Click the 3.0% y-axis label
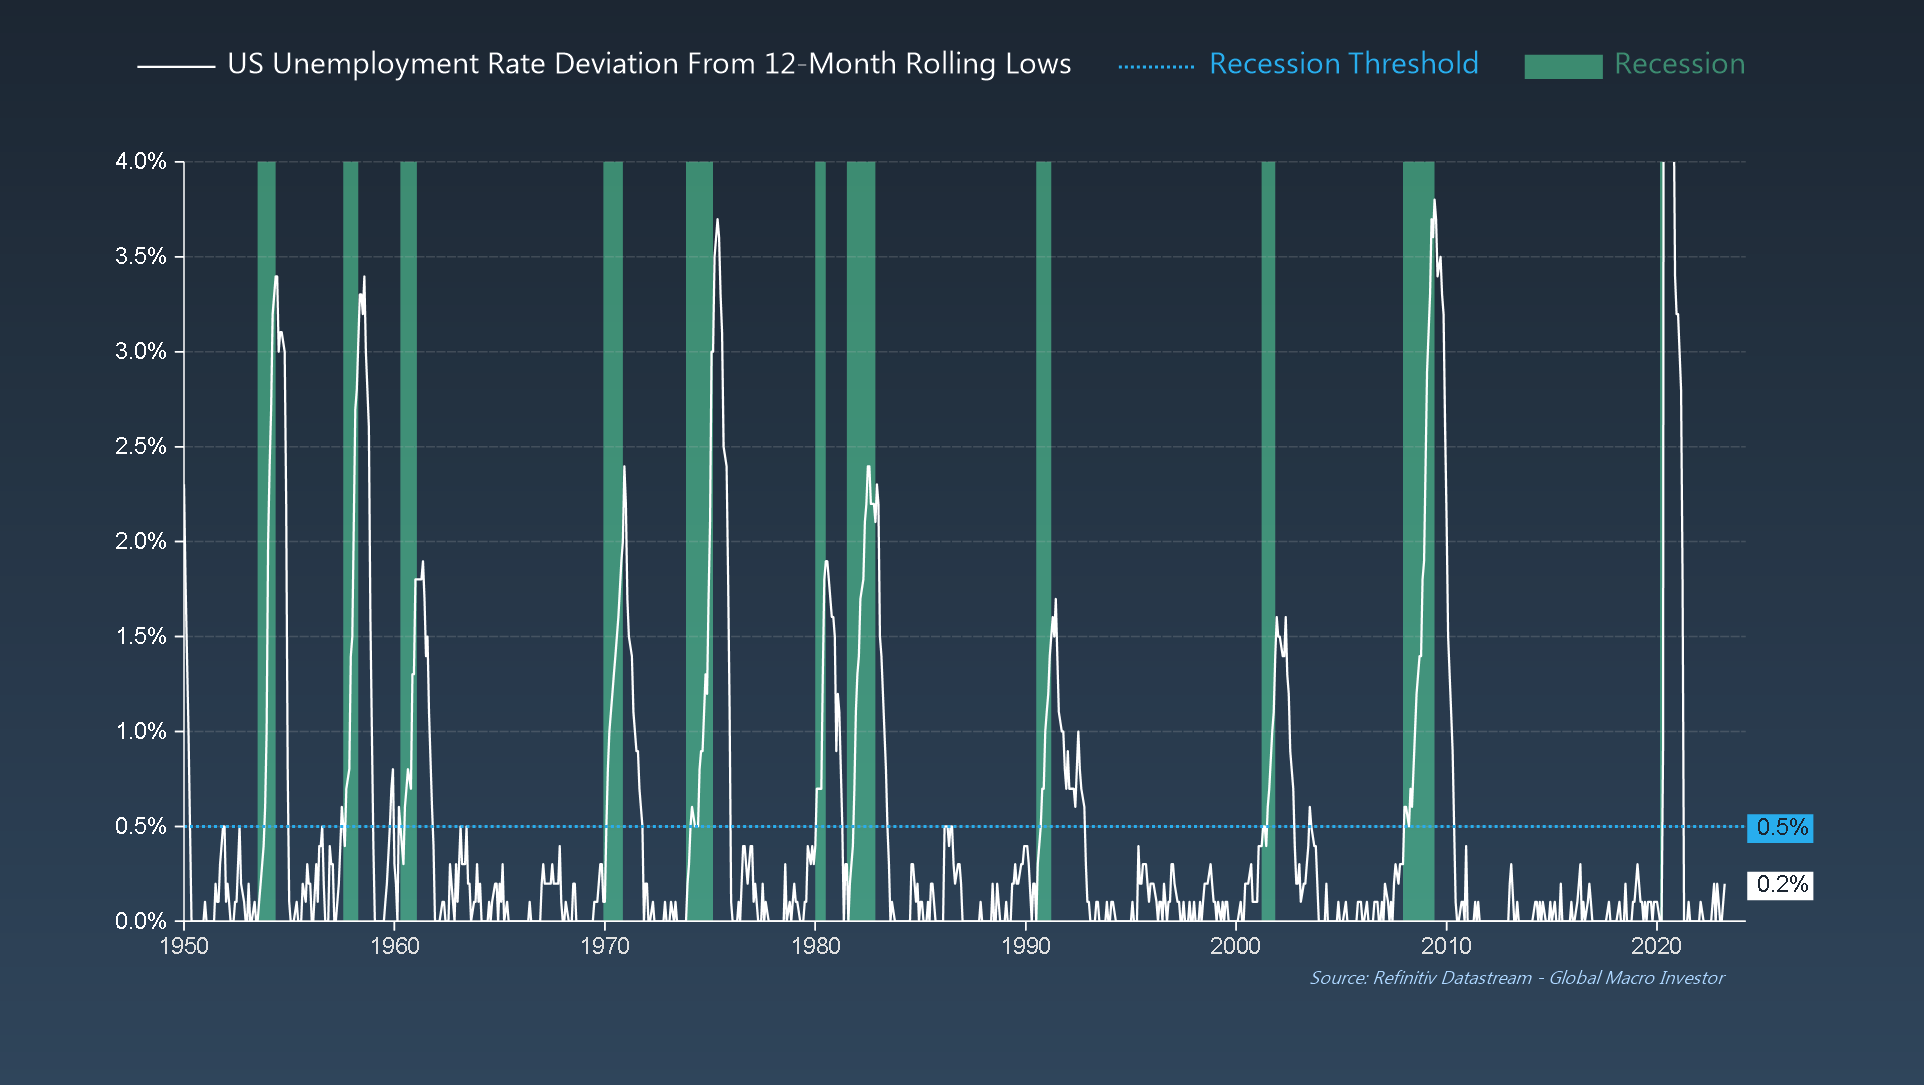Viewport: 1924px width, 1085px height. [141, 351]
